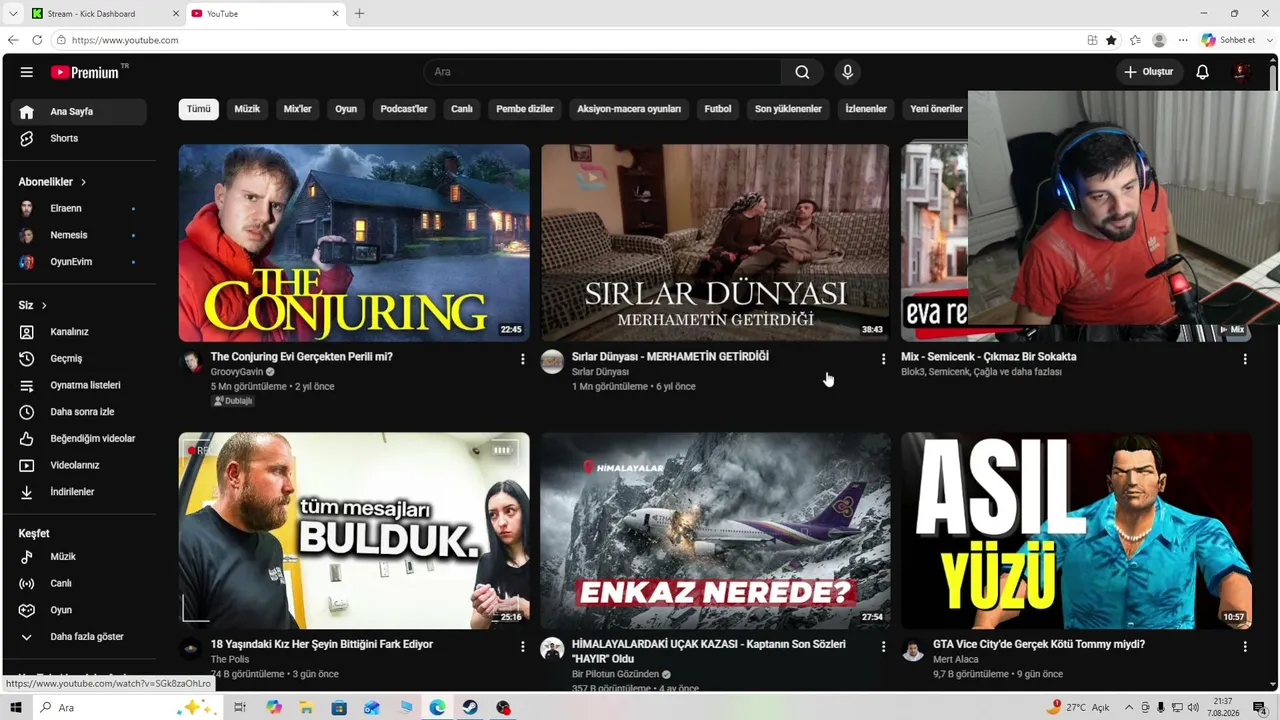This screenshot has width=1280, height=720.
Task: Click the browser address bar URL
Action: pos(125,40)
